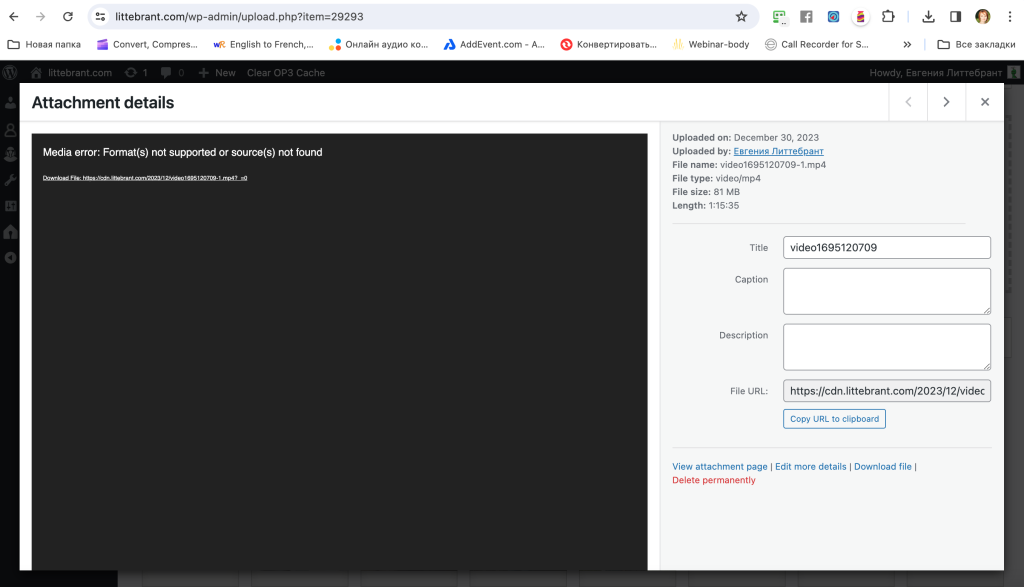The width and height of the screenshot is (1024, 587).
Task: Toggle the browser side panel icon
Action: click(x=955, y=17)
